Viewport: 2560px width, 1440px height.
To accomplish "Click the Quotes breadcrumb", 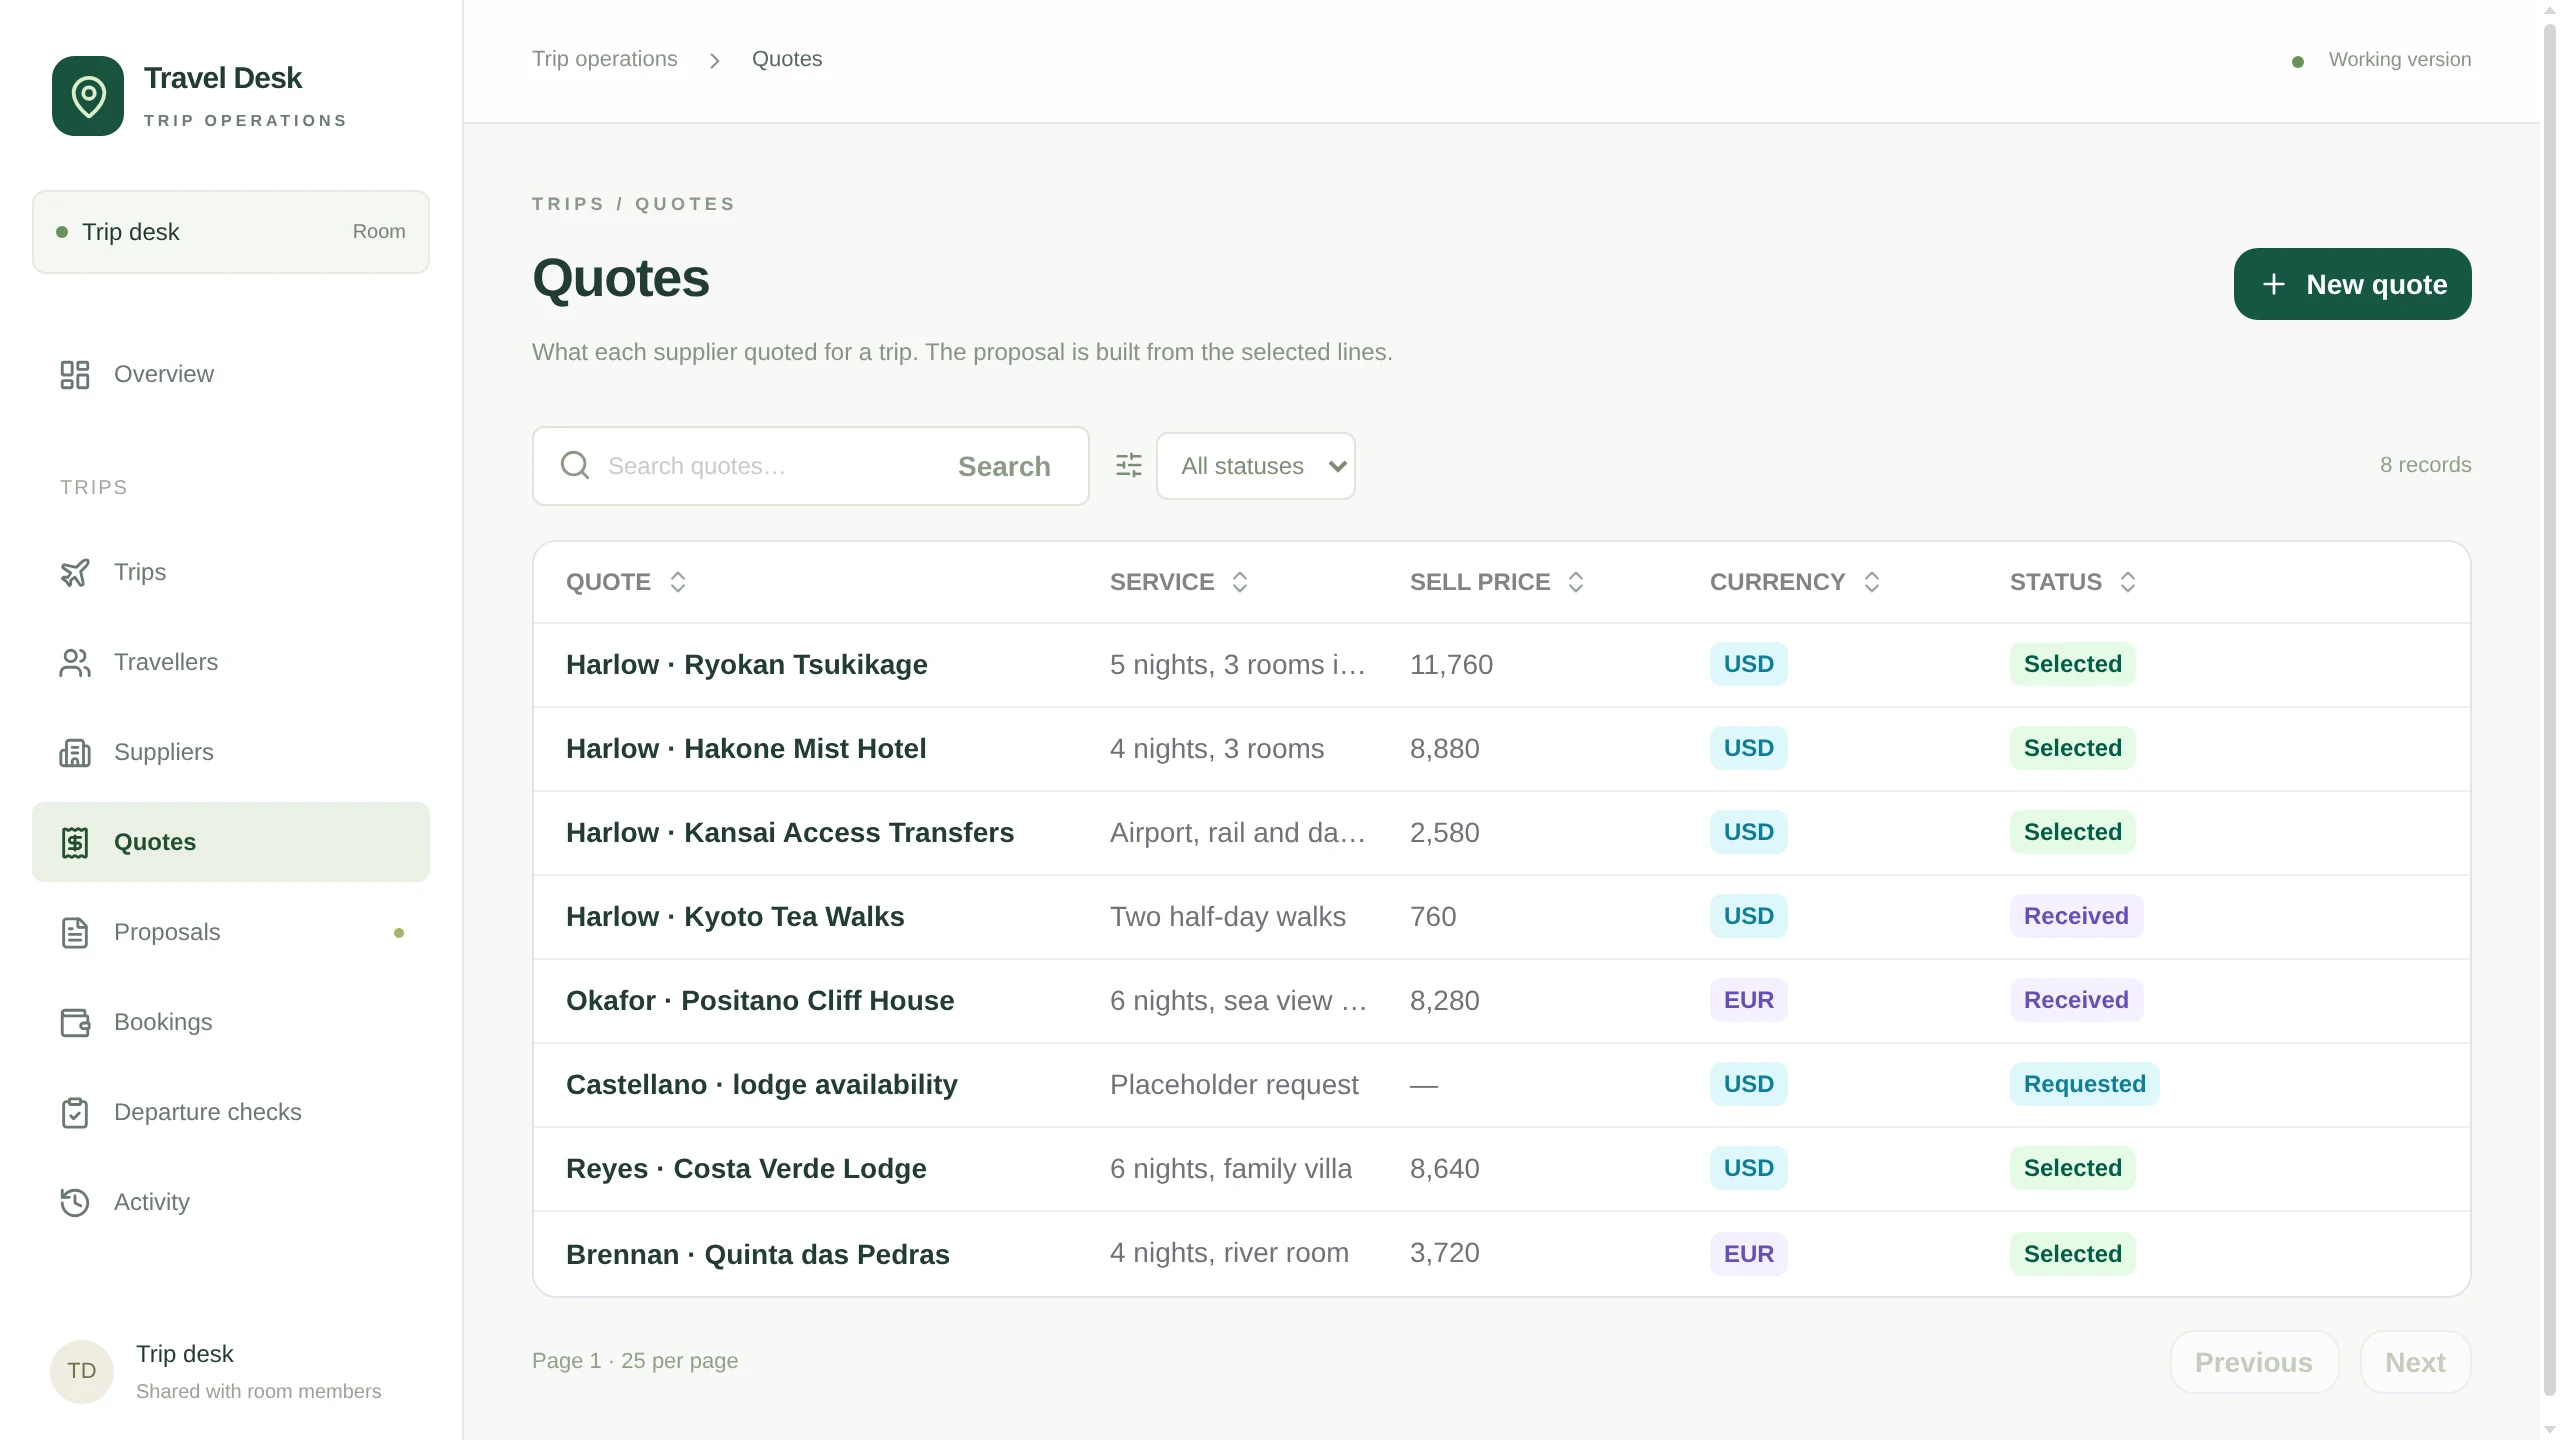I will point(787,59).
